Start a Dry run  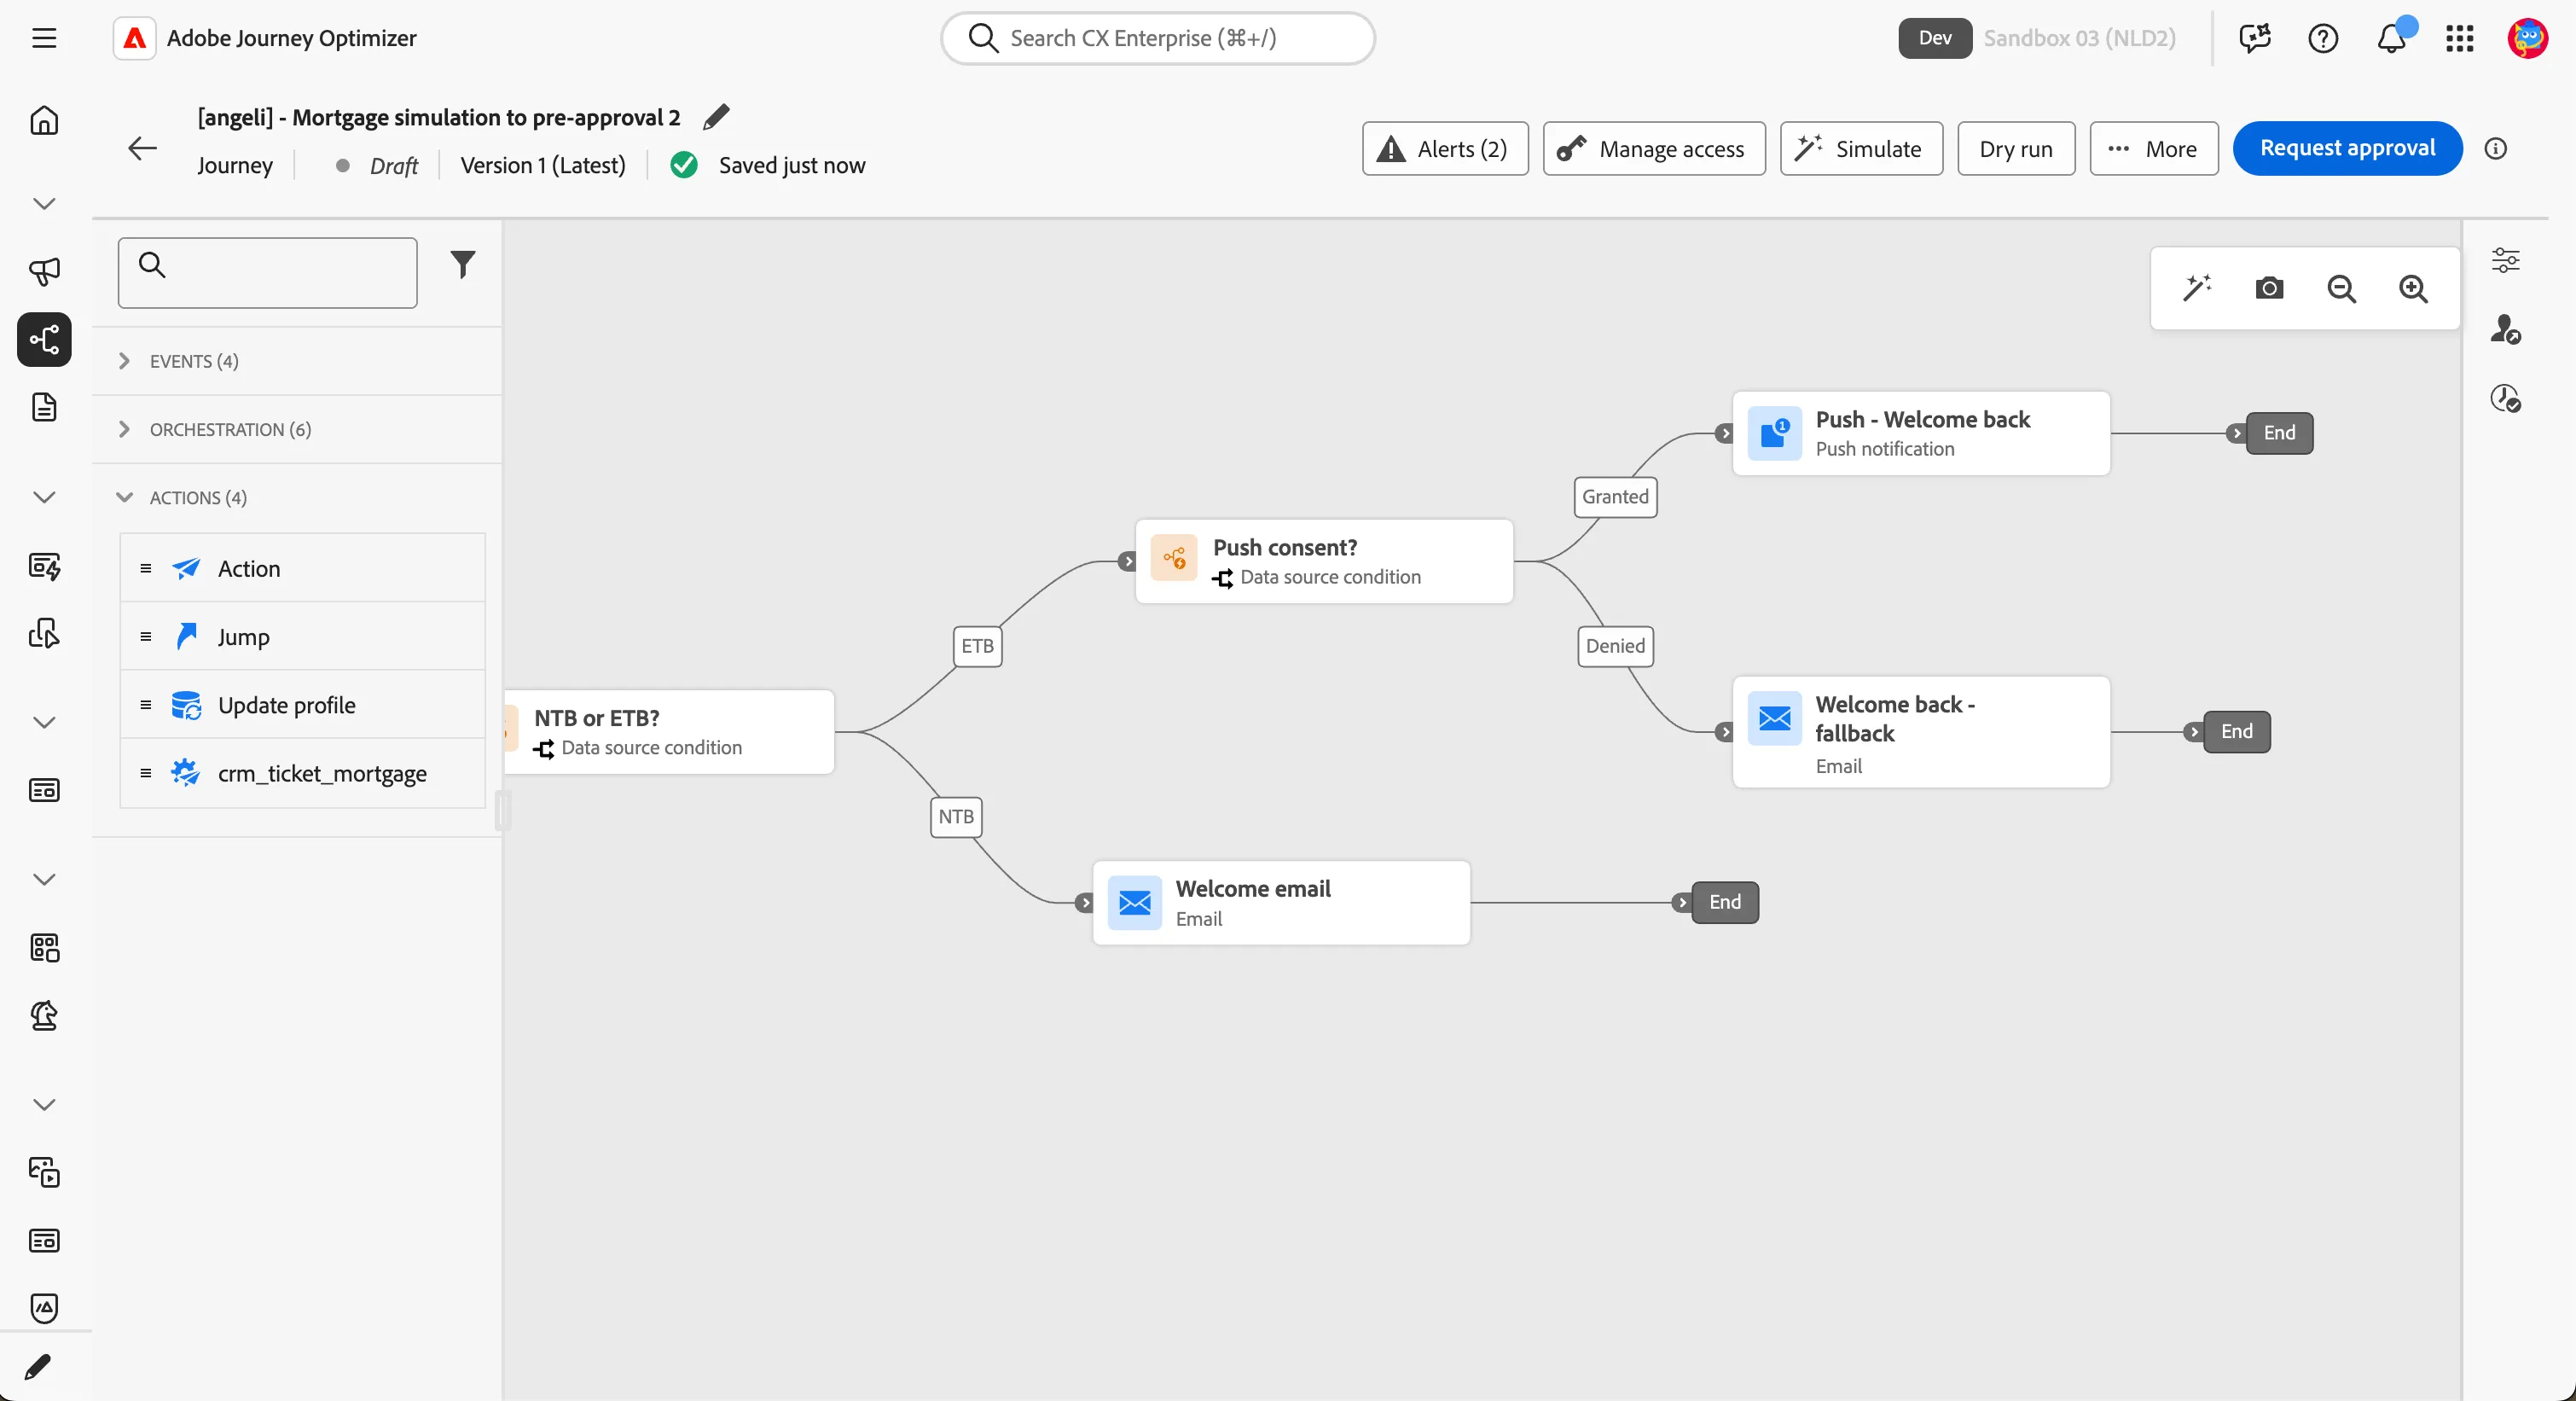pos(2016,149)
